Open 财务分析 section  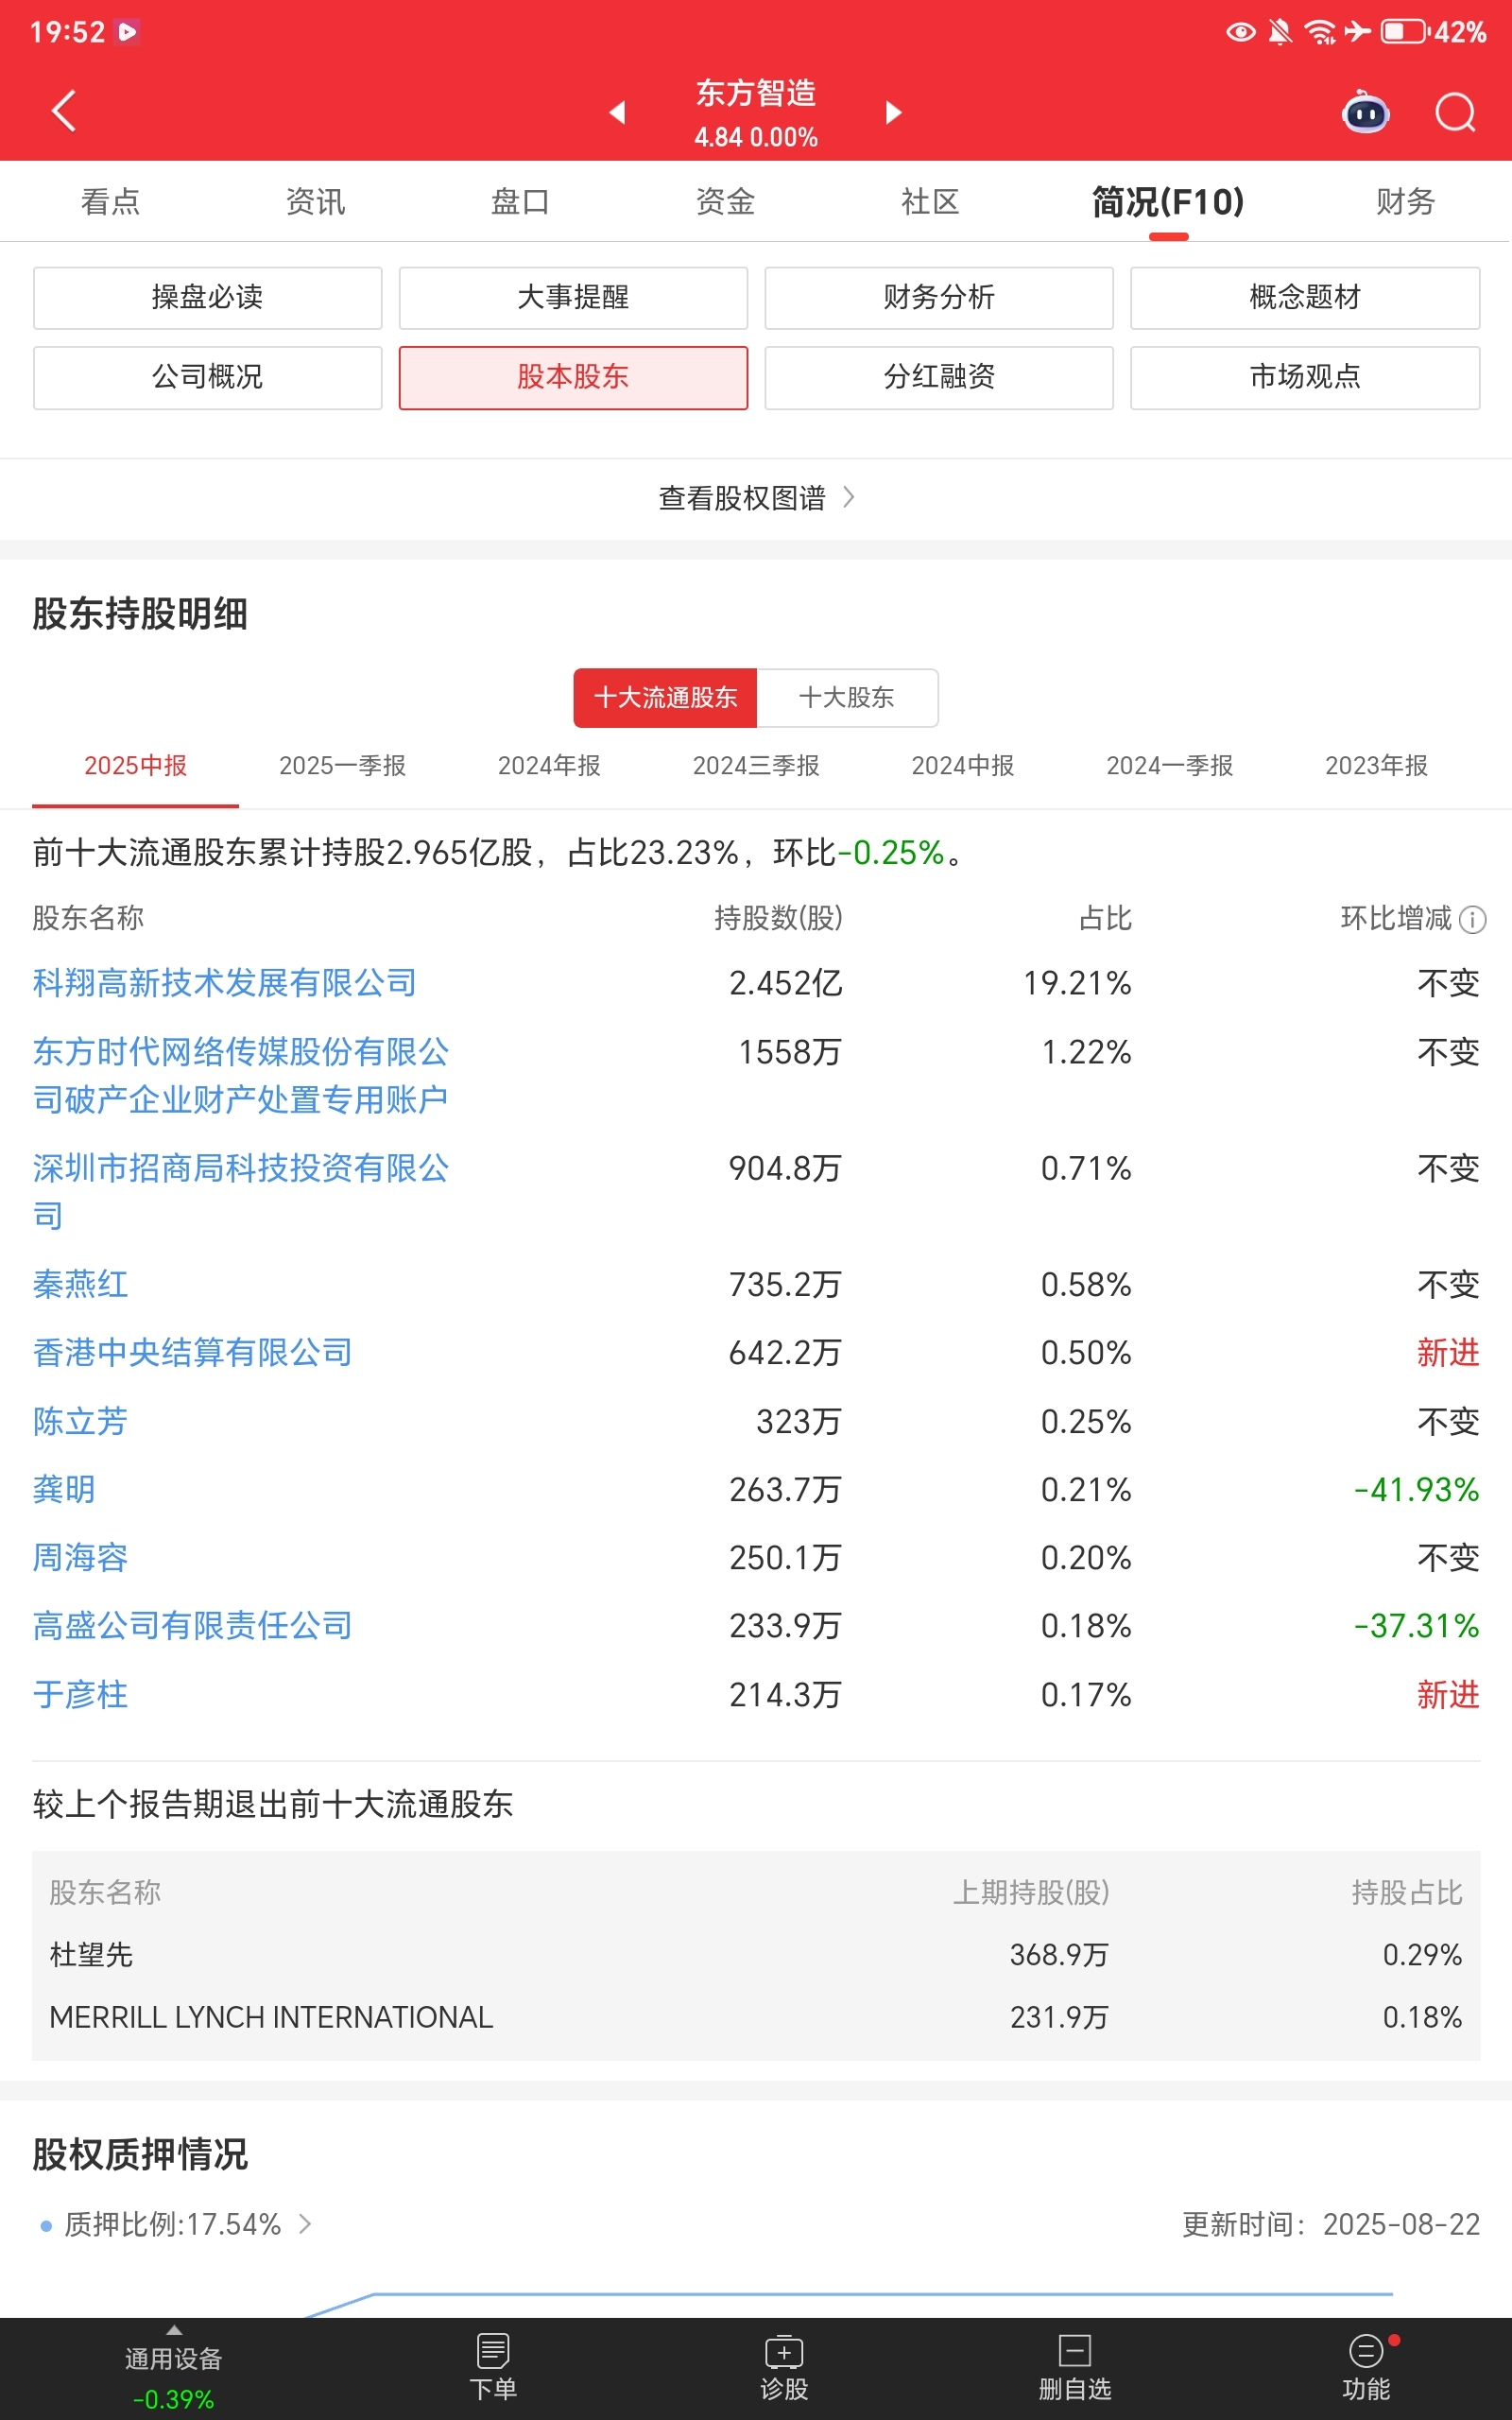(x=939, y=297)
